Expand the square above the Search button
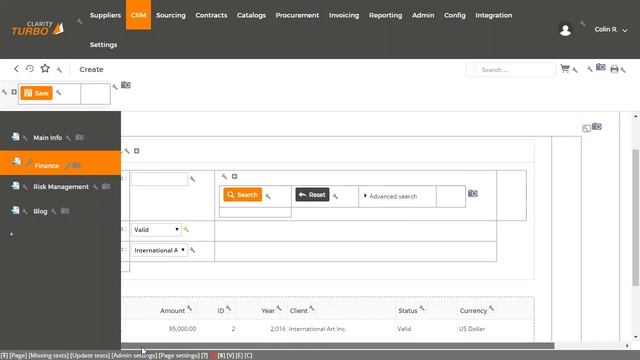 click(x=234, y=176)
